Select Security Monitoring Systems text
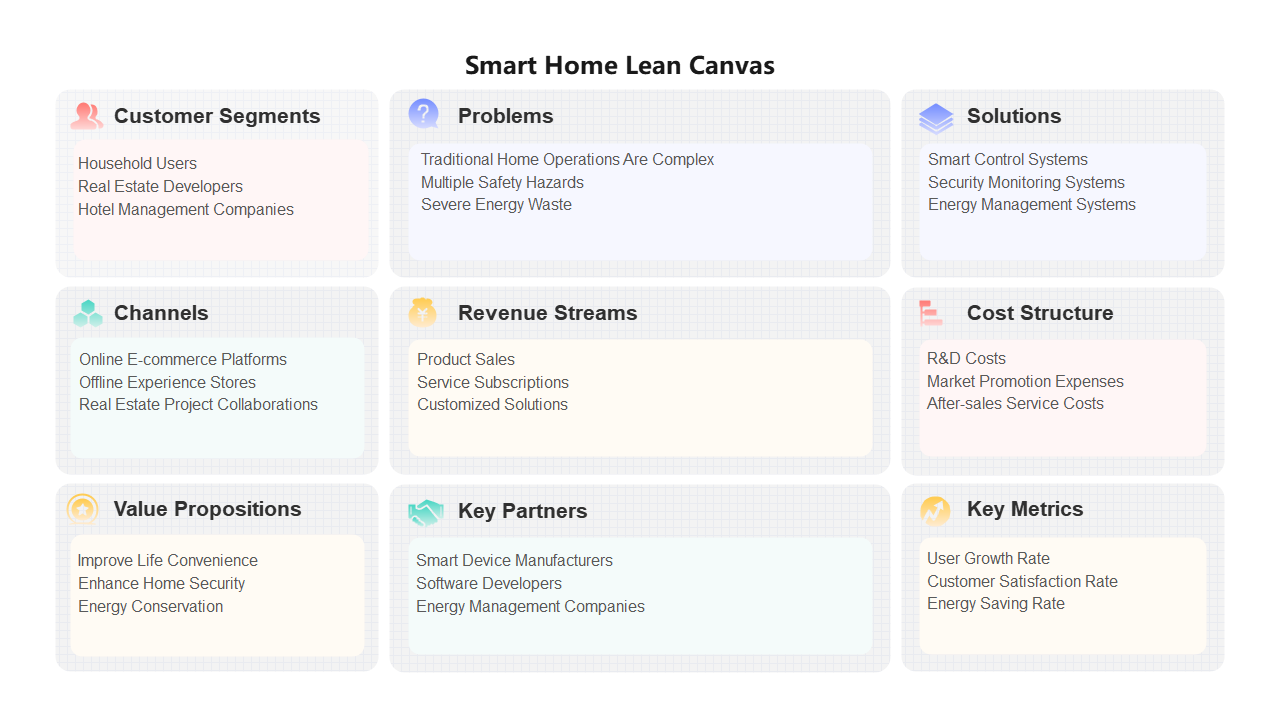 tap(1026, 182)
